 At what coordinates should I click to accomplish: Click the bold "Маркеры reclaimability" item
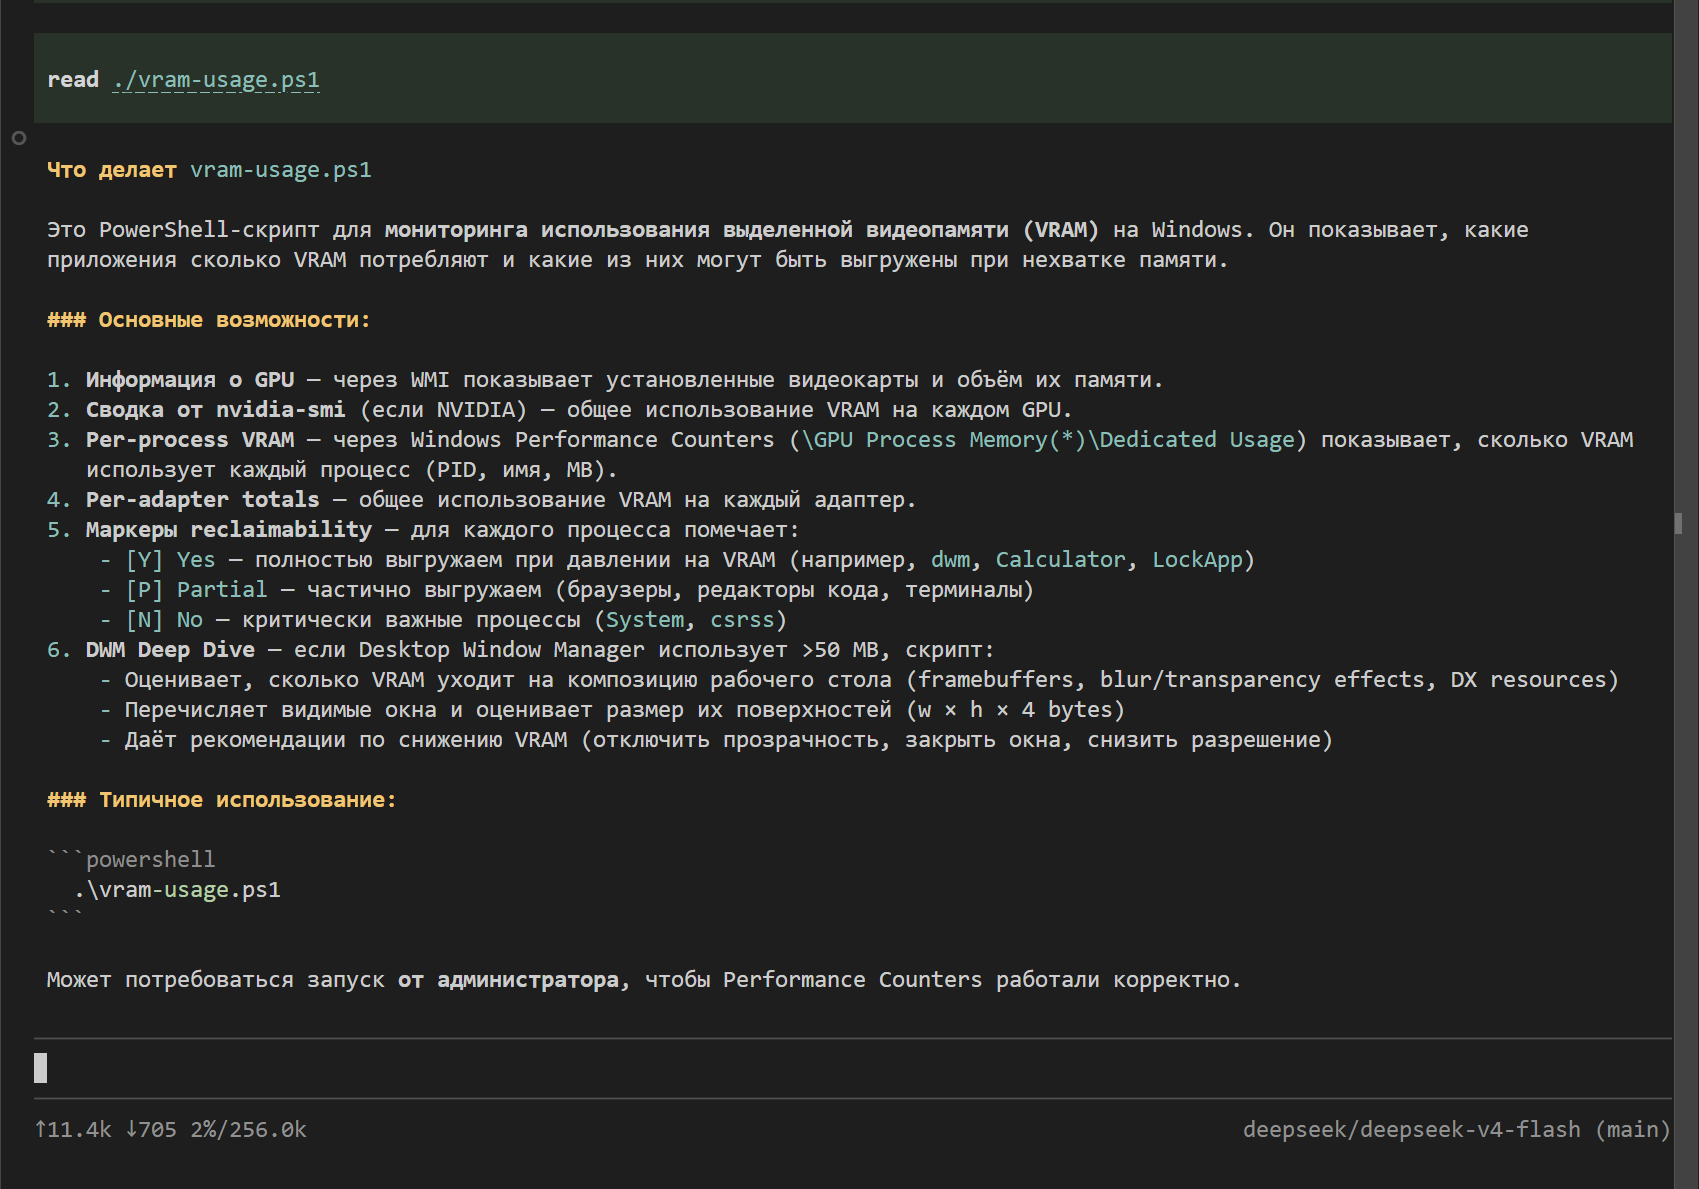pyautogui.click(x=229, y=530)
